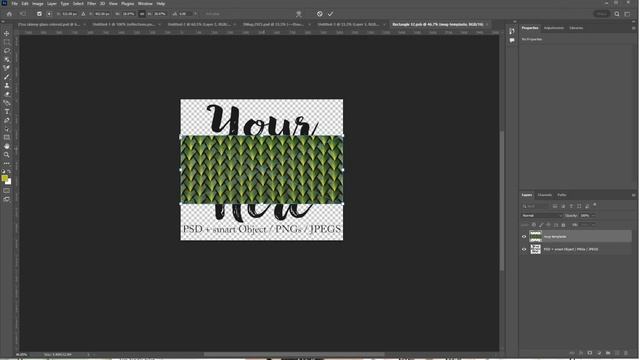640x360 pixels.
Task: Open the Layer menu
Action: [52, 4]
